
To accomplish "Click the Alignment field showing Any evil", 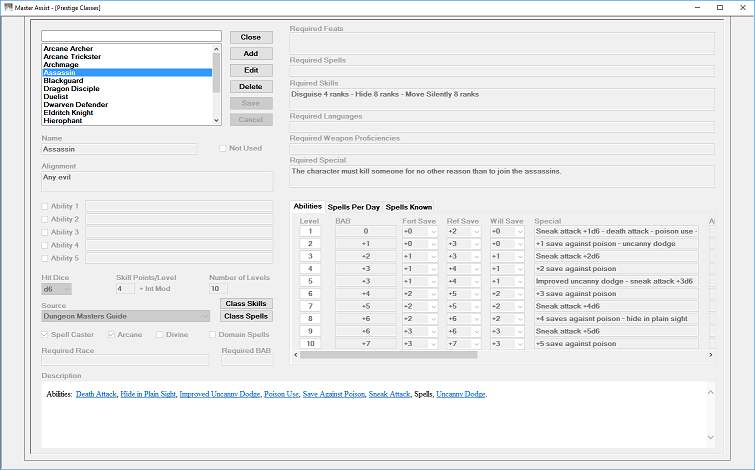I will click(157, 182).
